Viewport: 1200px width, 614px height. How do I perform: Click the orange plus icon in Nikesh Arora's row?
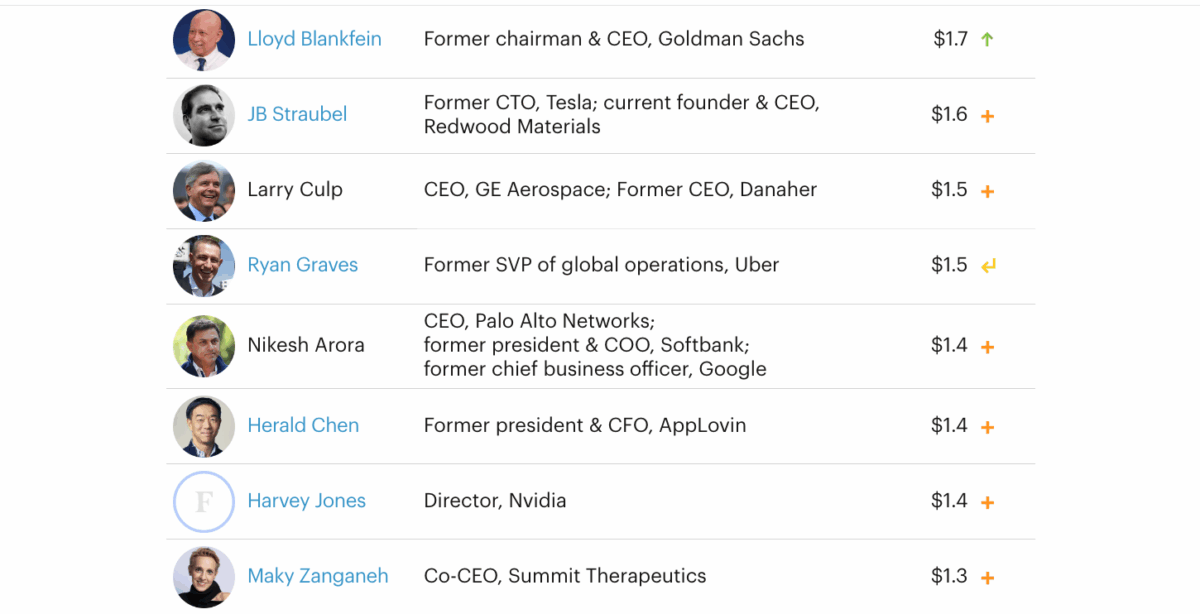point(987,347)
